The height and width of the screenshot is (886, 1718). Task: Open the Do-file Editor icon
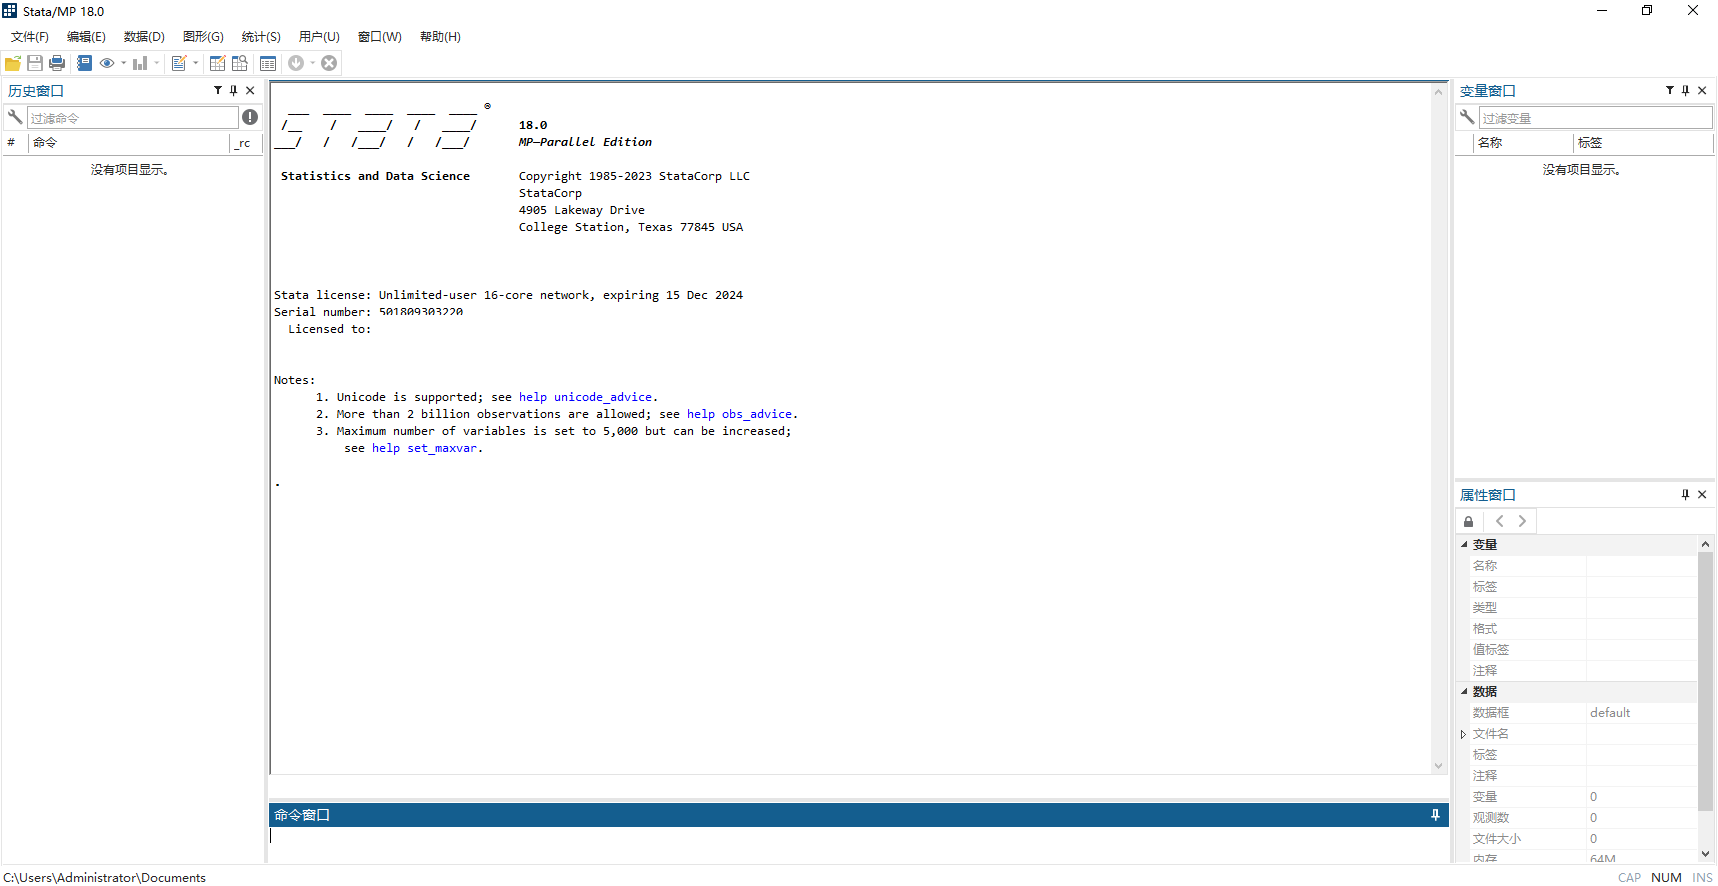(179, 63)
